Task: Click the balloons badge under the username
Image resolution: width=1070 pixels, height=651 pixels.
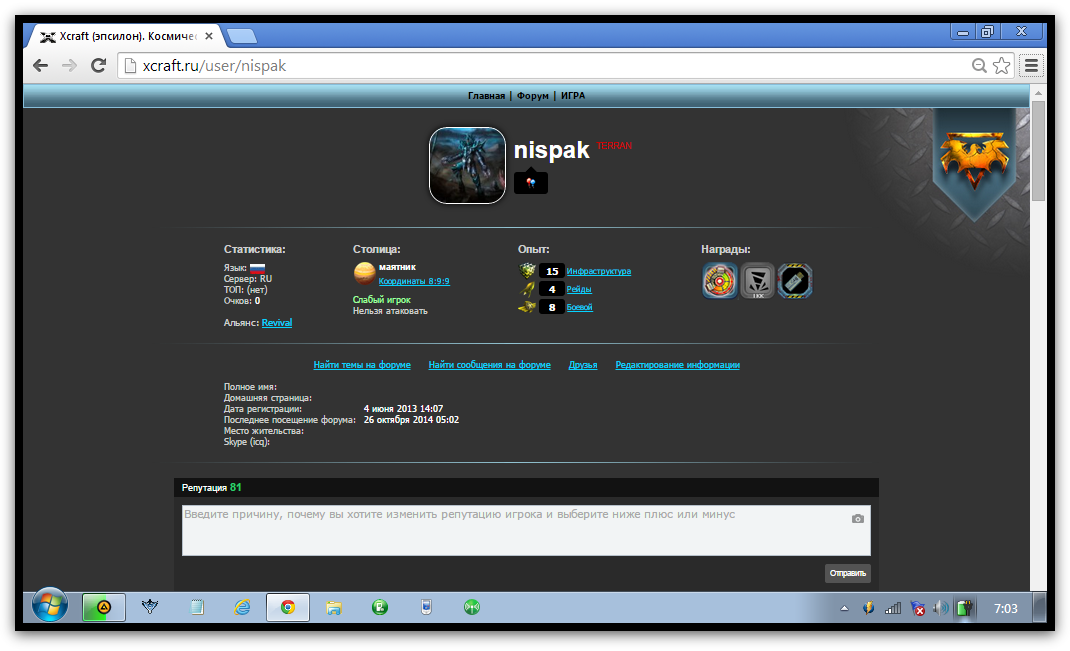Action: coord(531,183)
